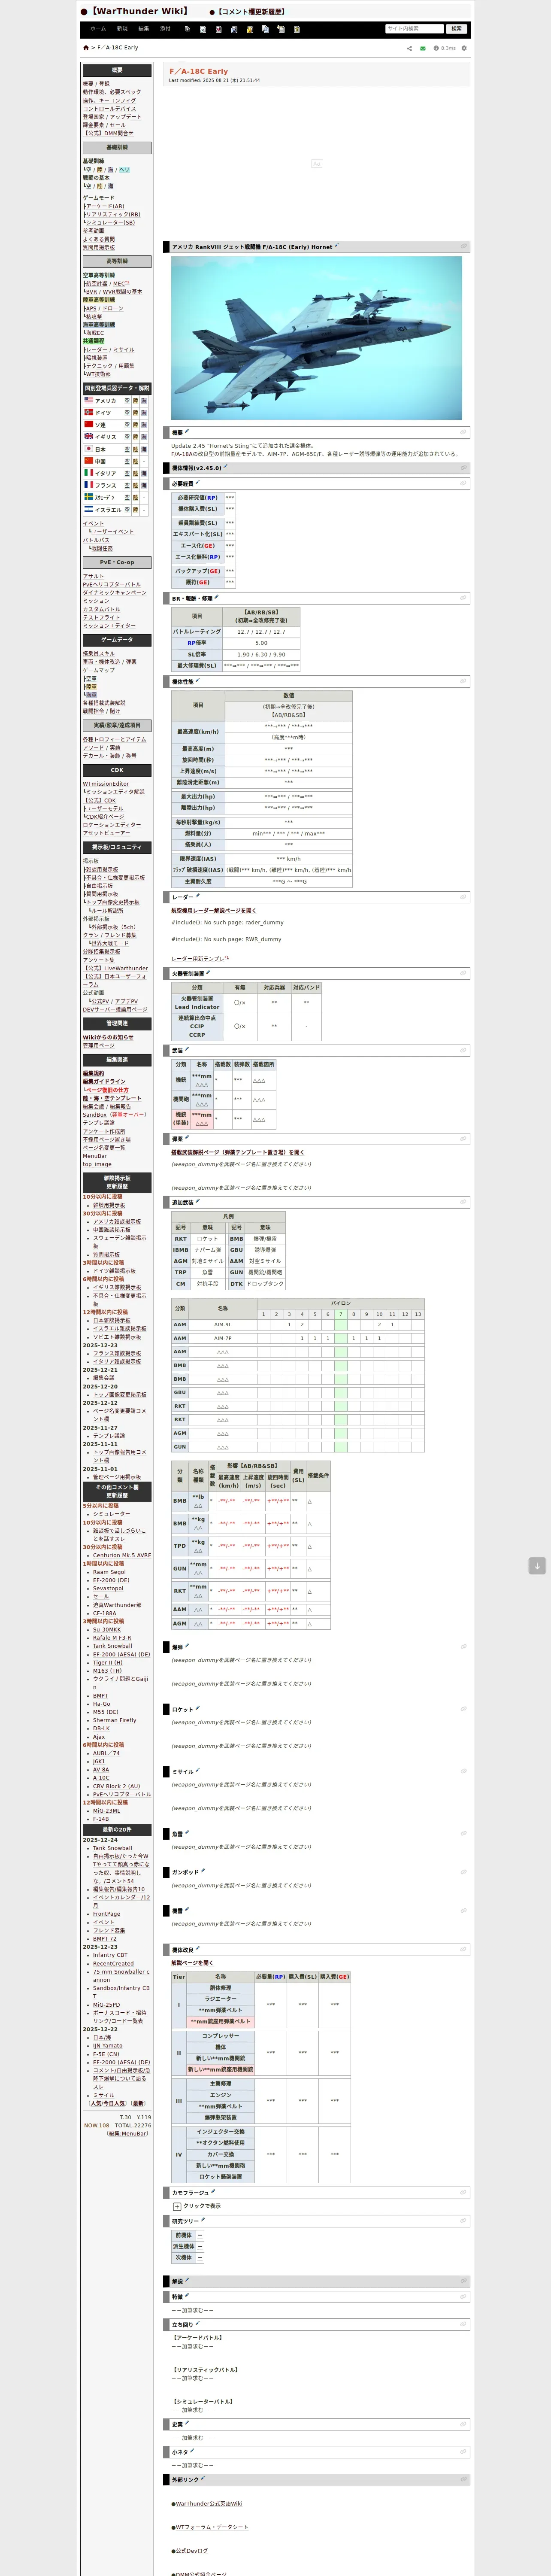Click the 検索 search button
551x2576 pixels.
coord(456,29)
